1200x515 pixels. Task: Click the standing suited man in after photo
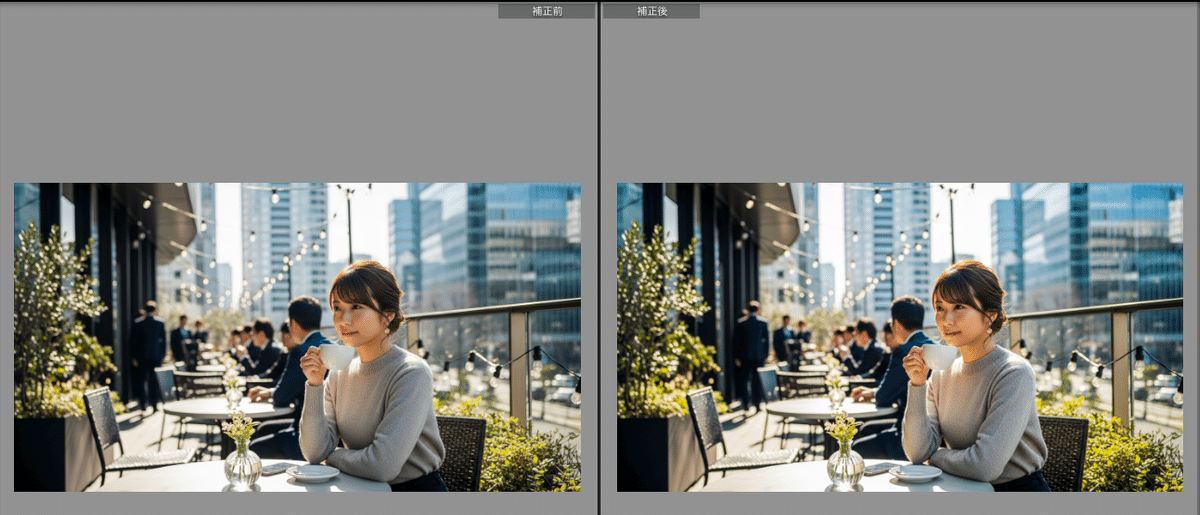click(x=752, y=350)
